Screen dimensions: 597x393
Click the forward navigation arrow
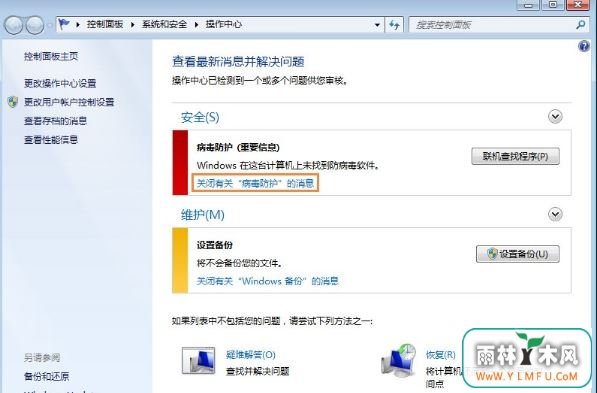(35, 25)
